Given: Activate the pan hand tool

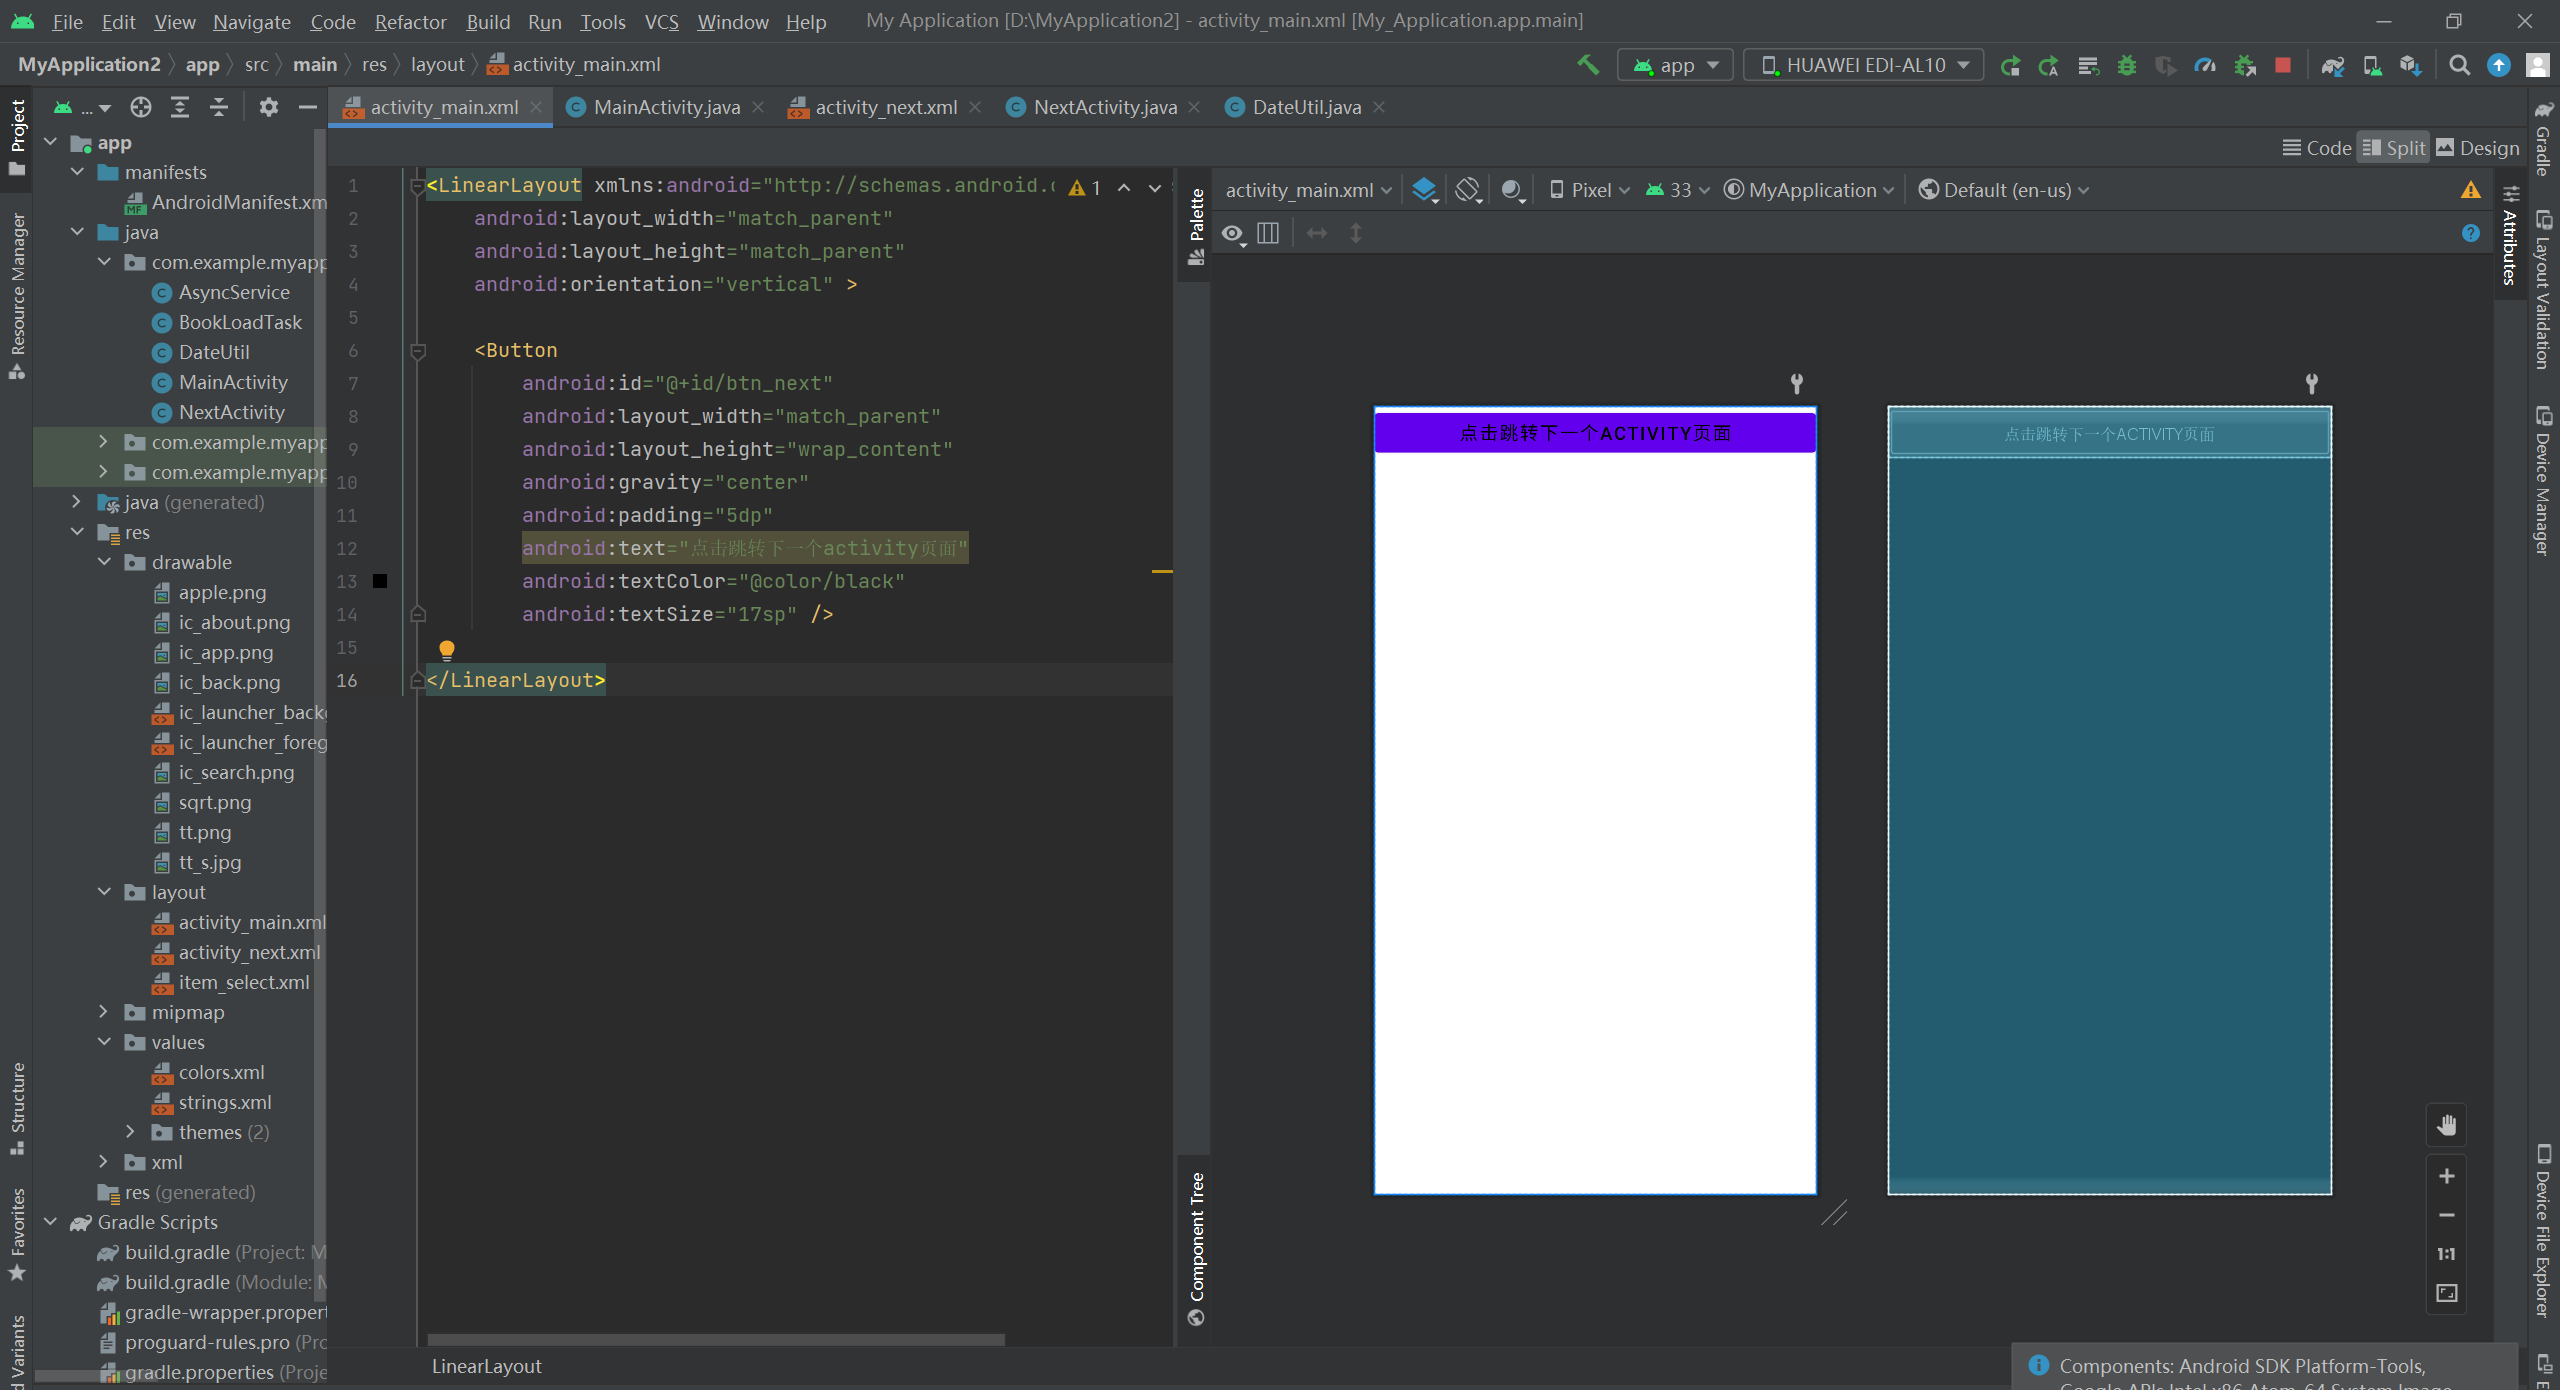Looking at the screenshot, I should coord(2446,1125).
